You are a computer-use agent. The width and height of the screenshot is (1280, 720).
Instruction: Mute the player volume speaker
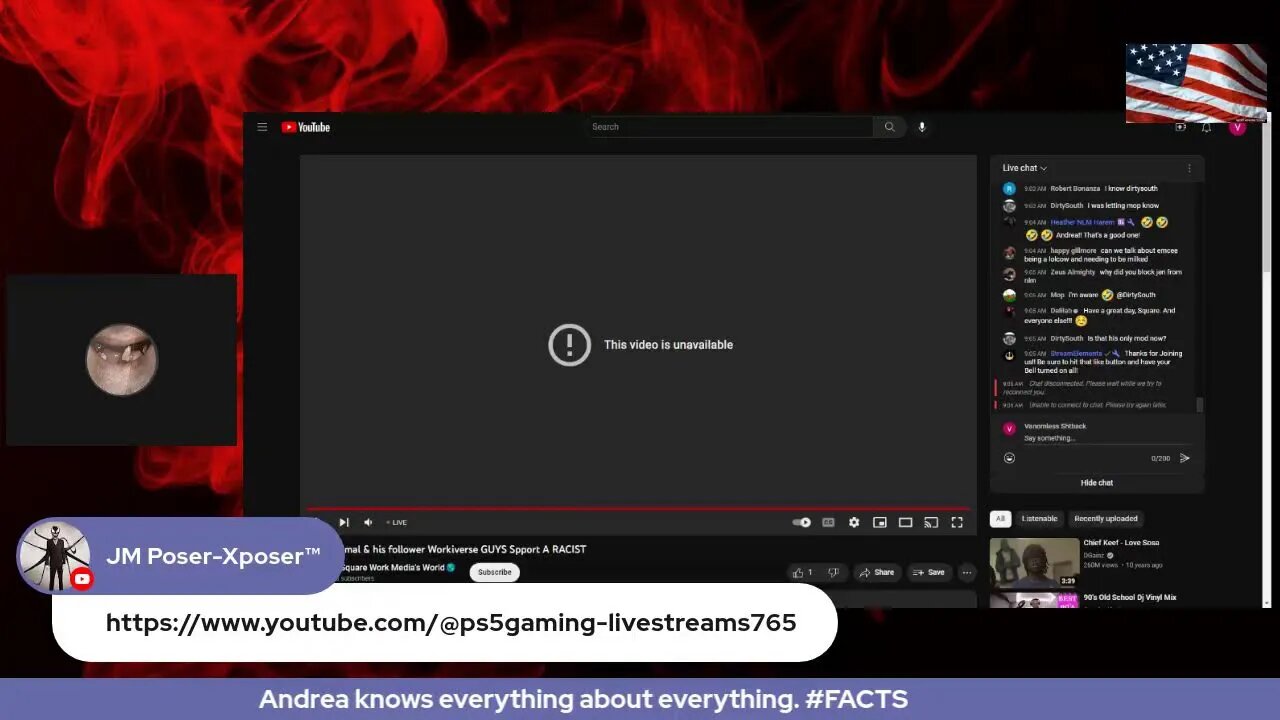(368, 522)
